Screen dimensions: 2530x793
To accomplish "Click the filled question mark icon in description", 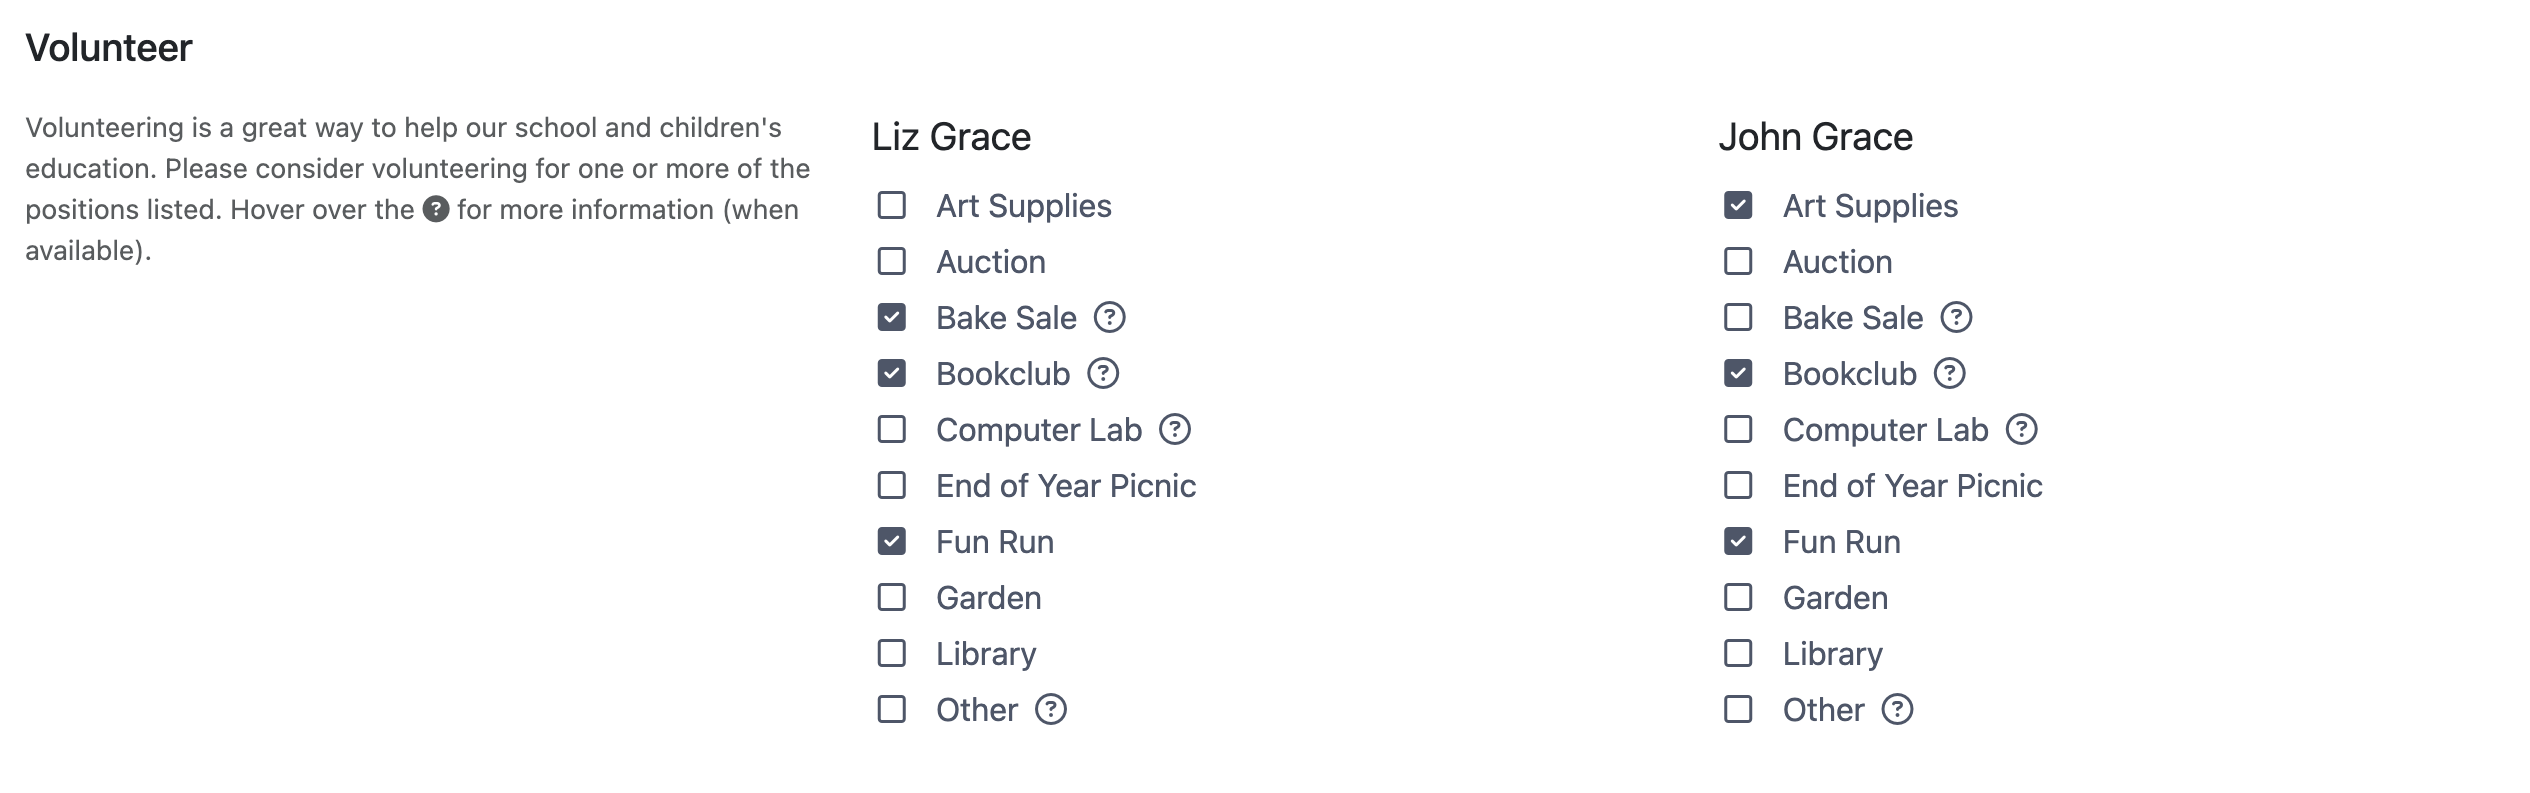I will pos(436,209).
